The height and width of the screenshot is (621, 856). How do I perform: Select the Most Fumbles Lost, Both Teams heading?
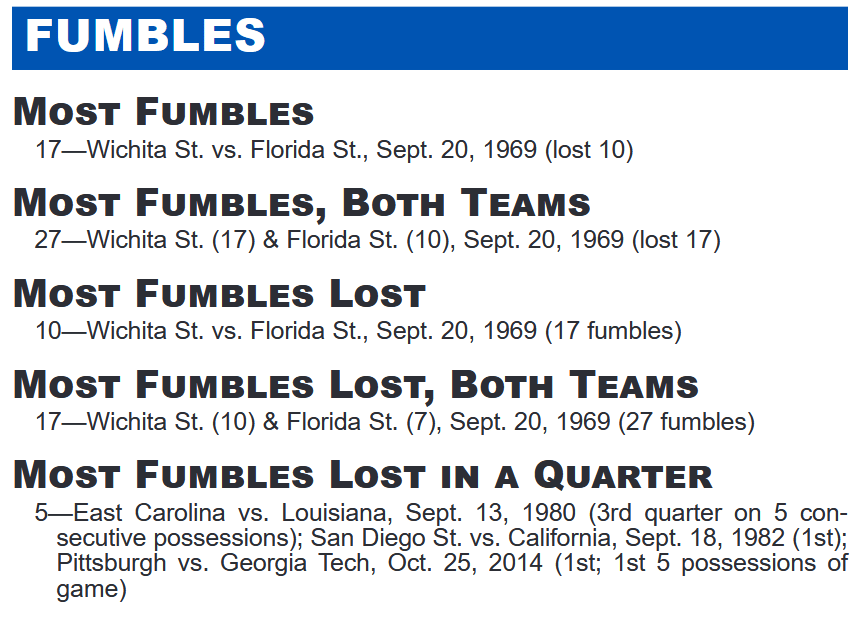tap(356, 385)
